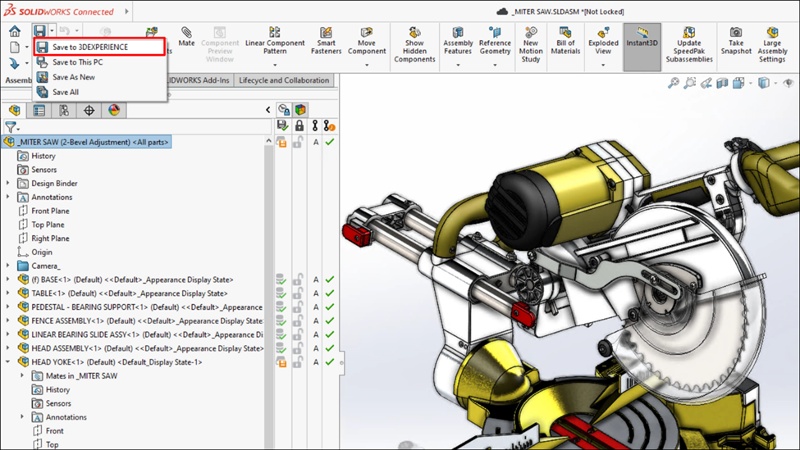Screen dimensions: 800x450
Task: Switch to Lifecycle and Collaboration tab
Action: coord(284,81)
